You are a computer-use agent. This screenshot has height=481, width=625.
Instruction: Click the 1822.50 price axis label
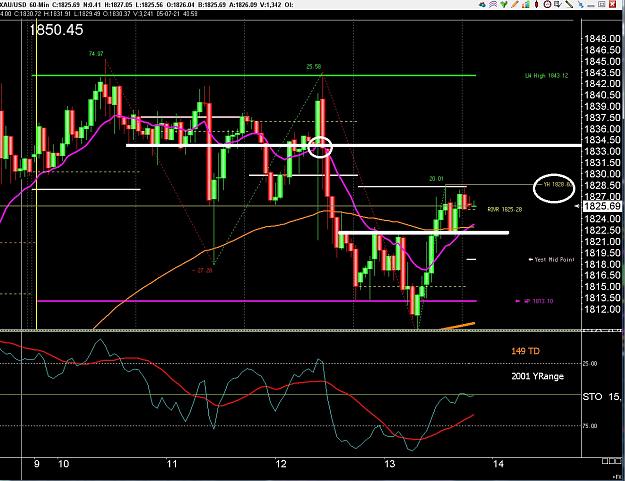coord(602,230)
